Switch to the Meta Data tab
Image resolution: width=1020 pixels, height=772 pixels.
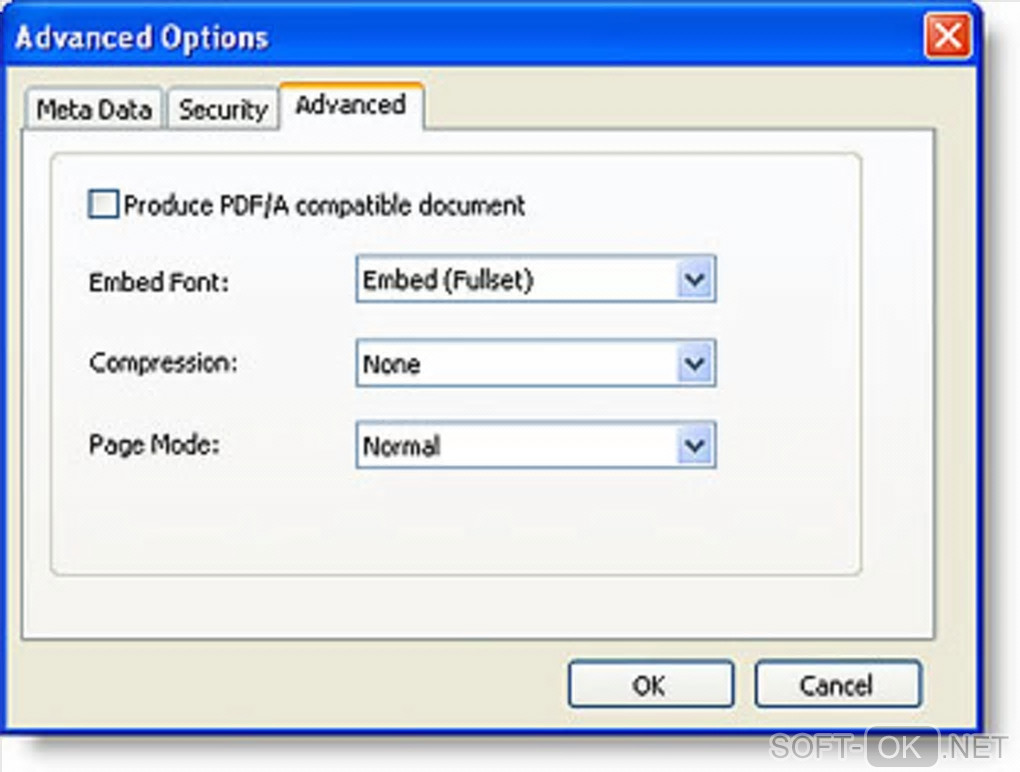94,109
